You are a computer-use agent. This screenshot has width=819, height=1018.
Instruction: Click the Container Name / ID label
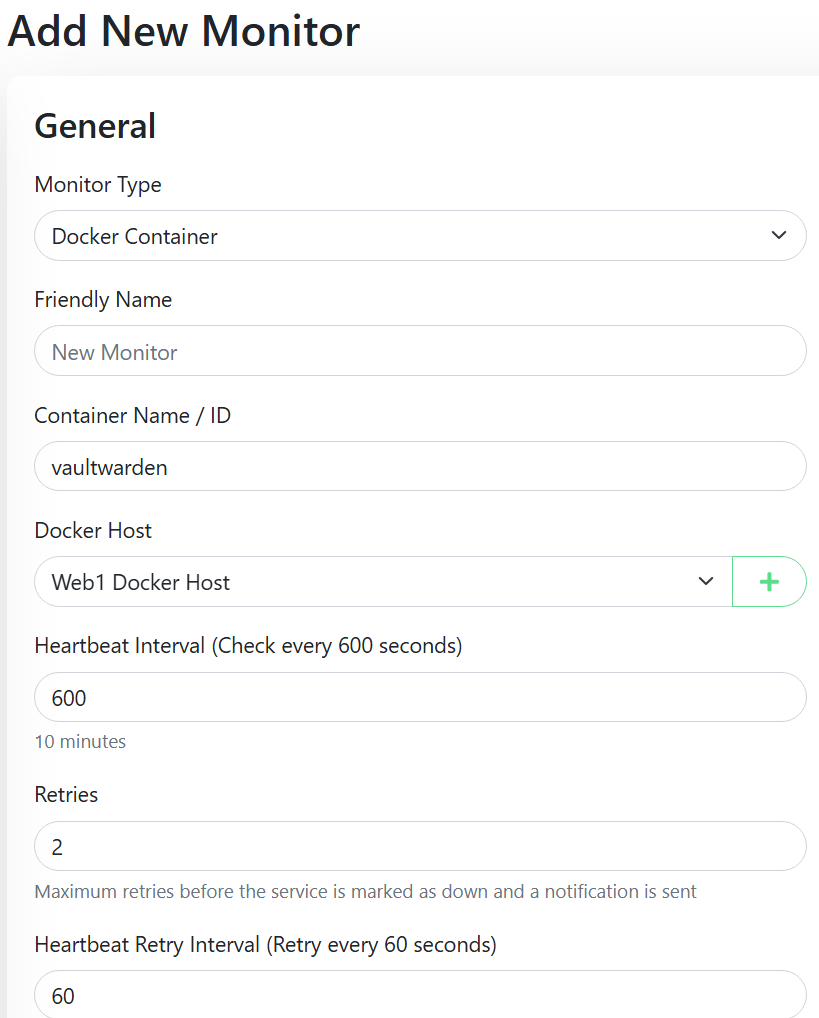tap(132, 416)
